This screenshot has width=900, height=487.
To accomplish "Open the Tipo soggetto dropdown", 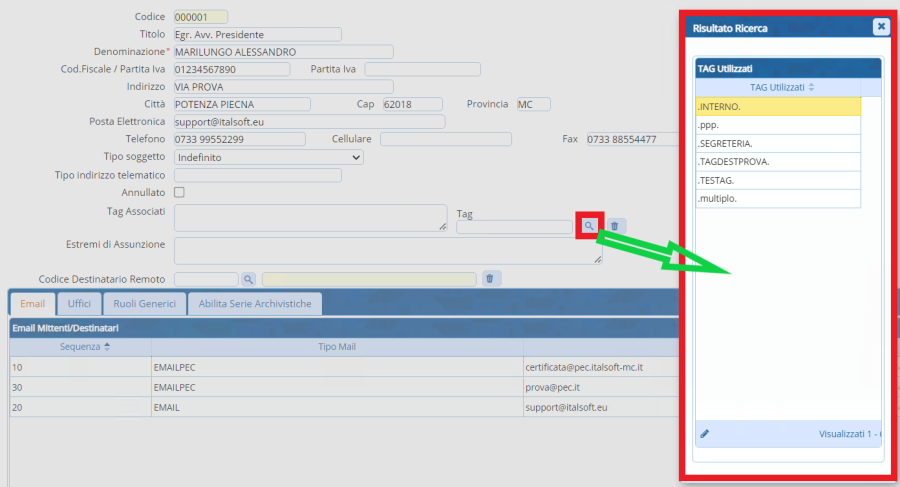I will point(268,157).
